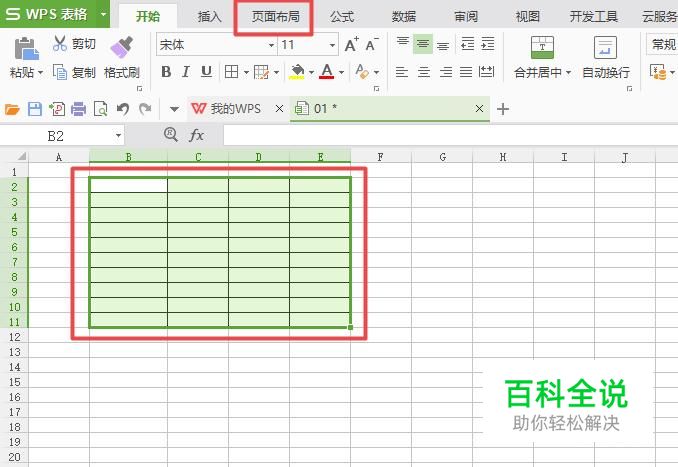
Task: Click the decrease indent icon
Action: tap(467, 44)
